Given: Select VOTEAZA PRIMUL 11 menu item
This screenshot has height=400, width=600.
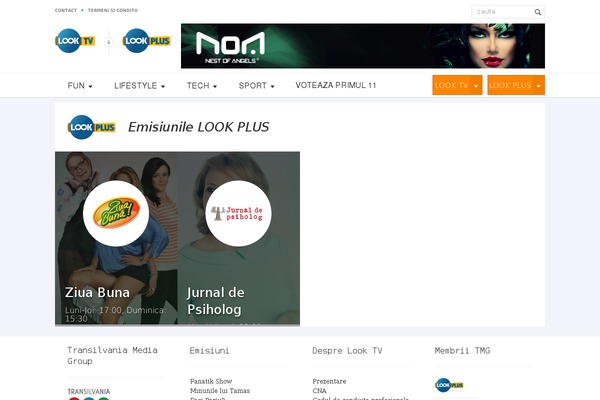Looking at the screenshot, I should coord(336,85).
